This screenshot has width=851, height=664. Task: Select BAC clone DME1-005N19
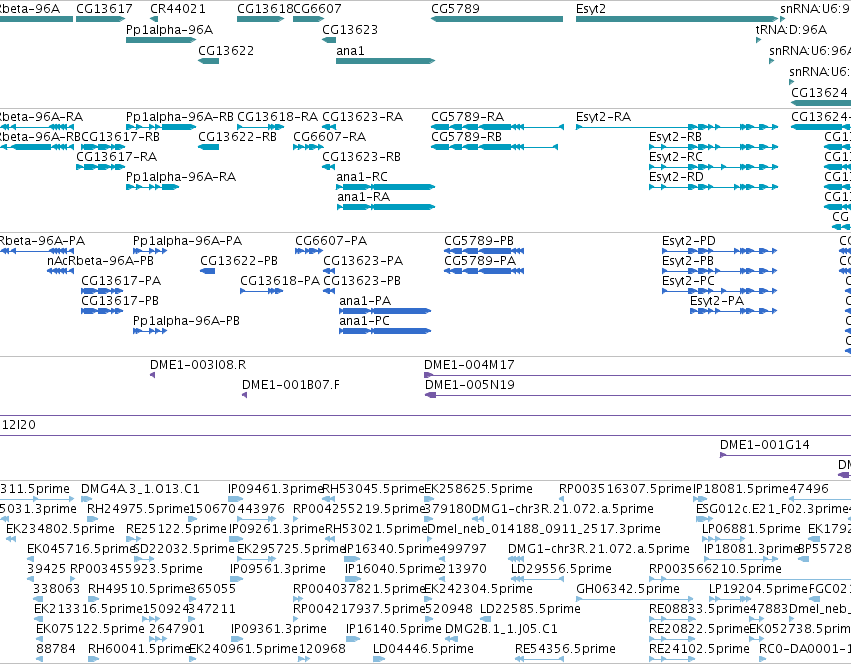click(x=638, y=395)
